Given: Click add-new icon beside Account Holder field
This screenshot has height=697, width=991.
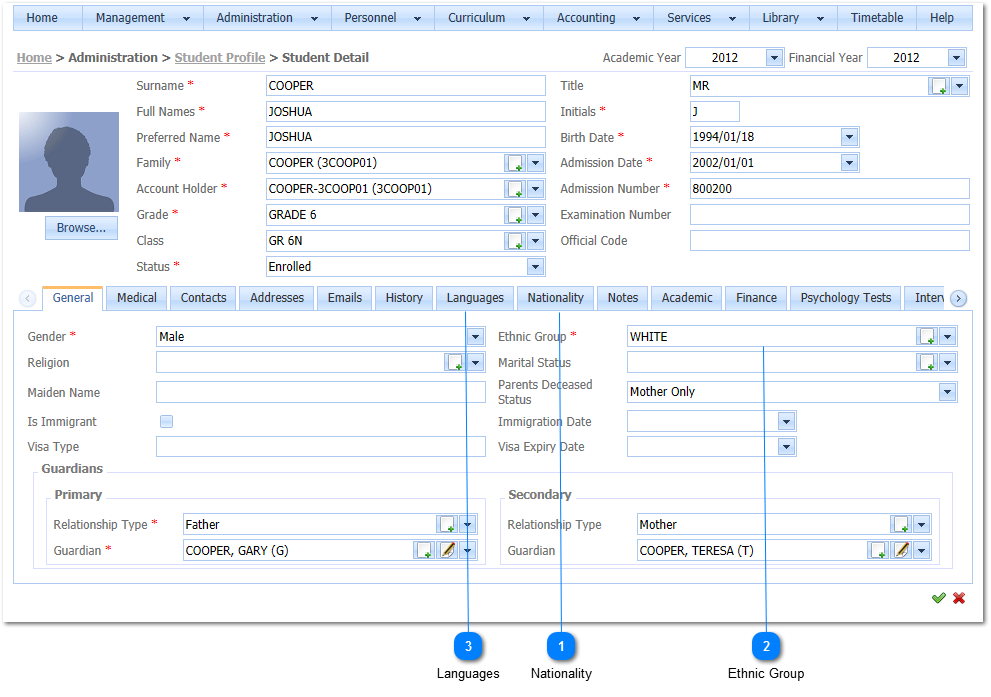Looking at the screenshot, I should pos(515,190).
